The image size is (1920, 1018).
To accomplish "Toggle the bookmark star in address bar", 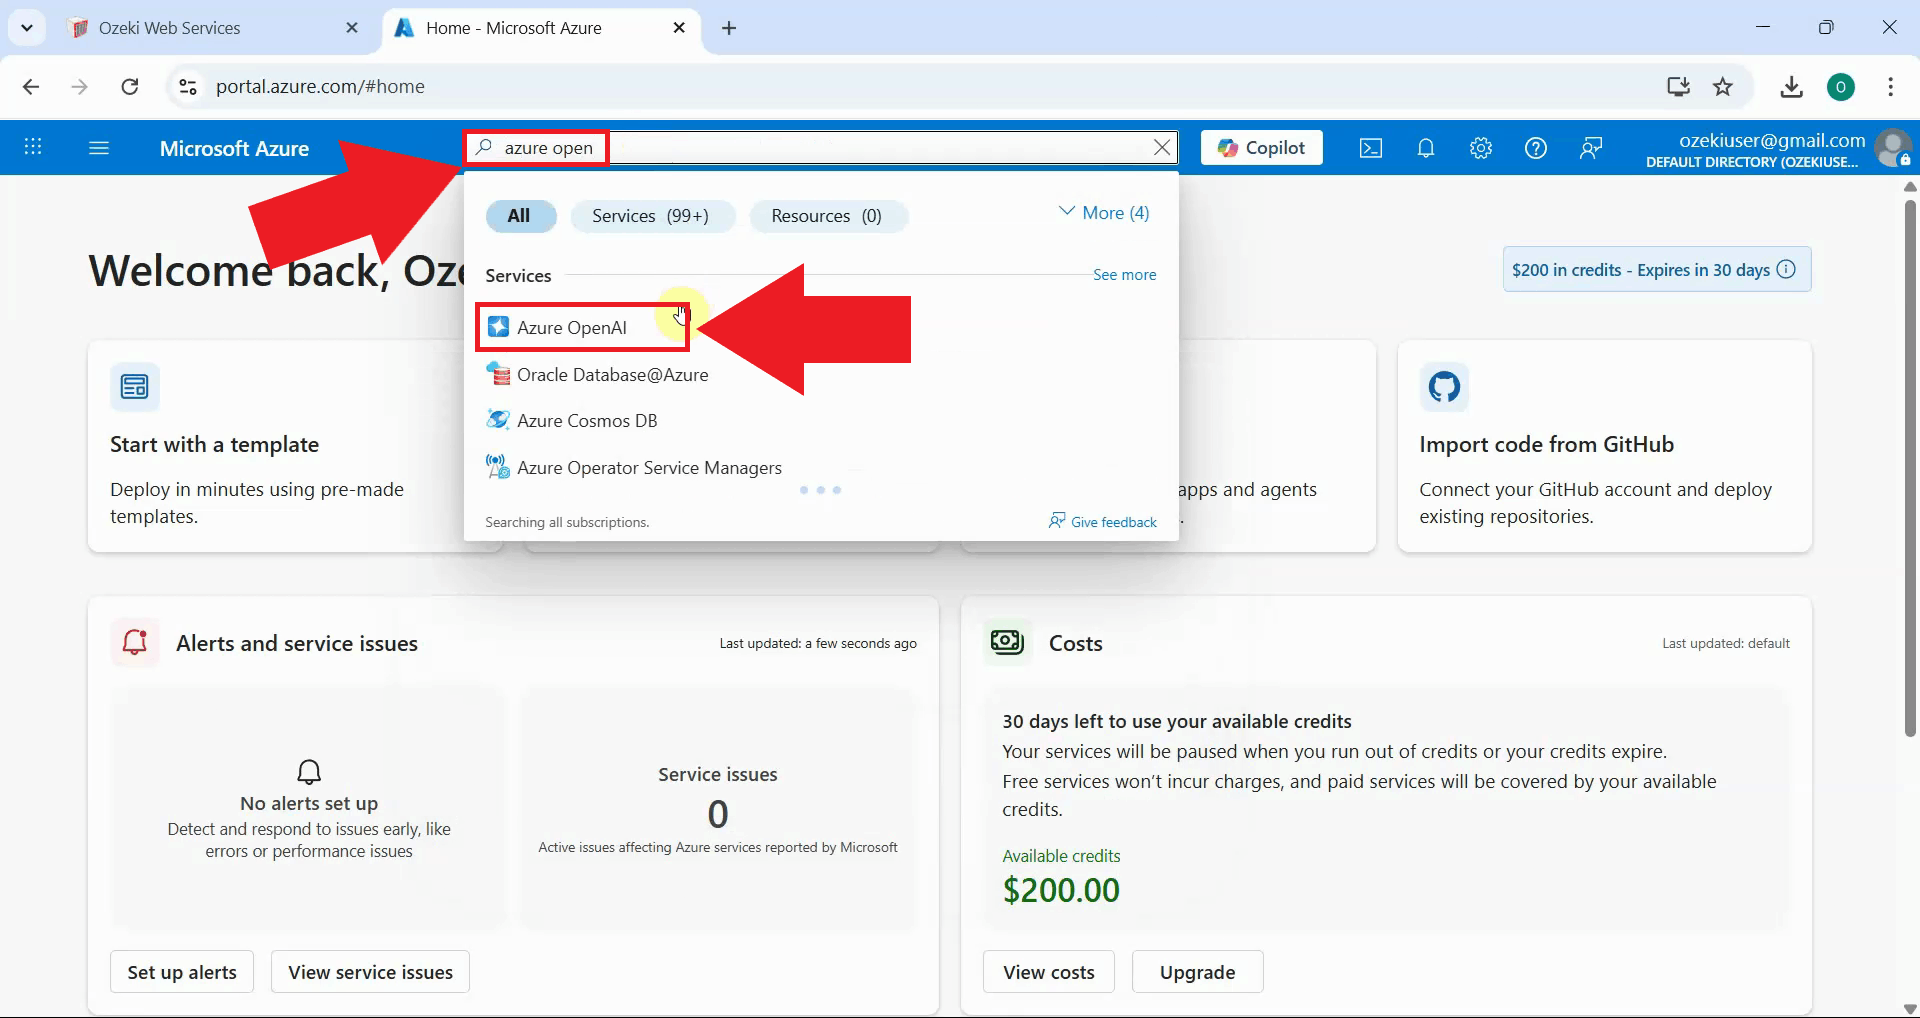I will [1723, 87].
